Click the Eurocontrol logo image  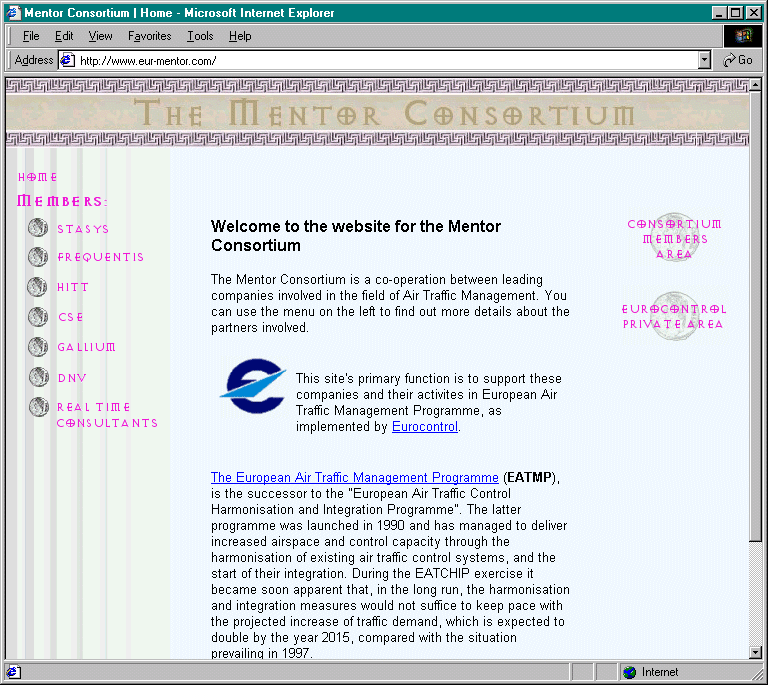pyautogui.click(x=252, y=385)
